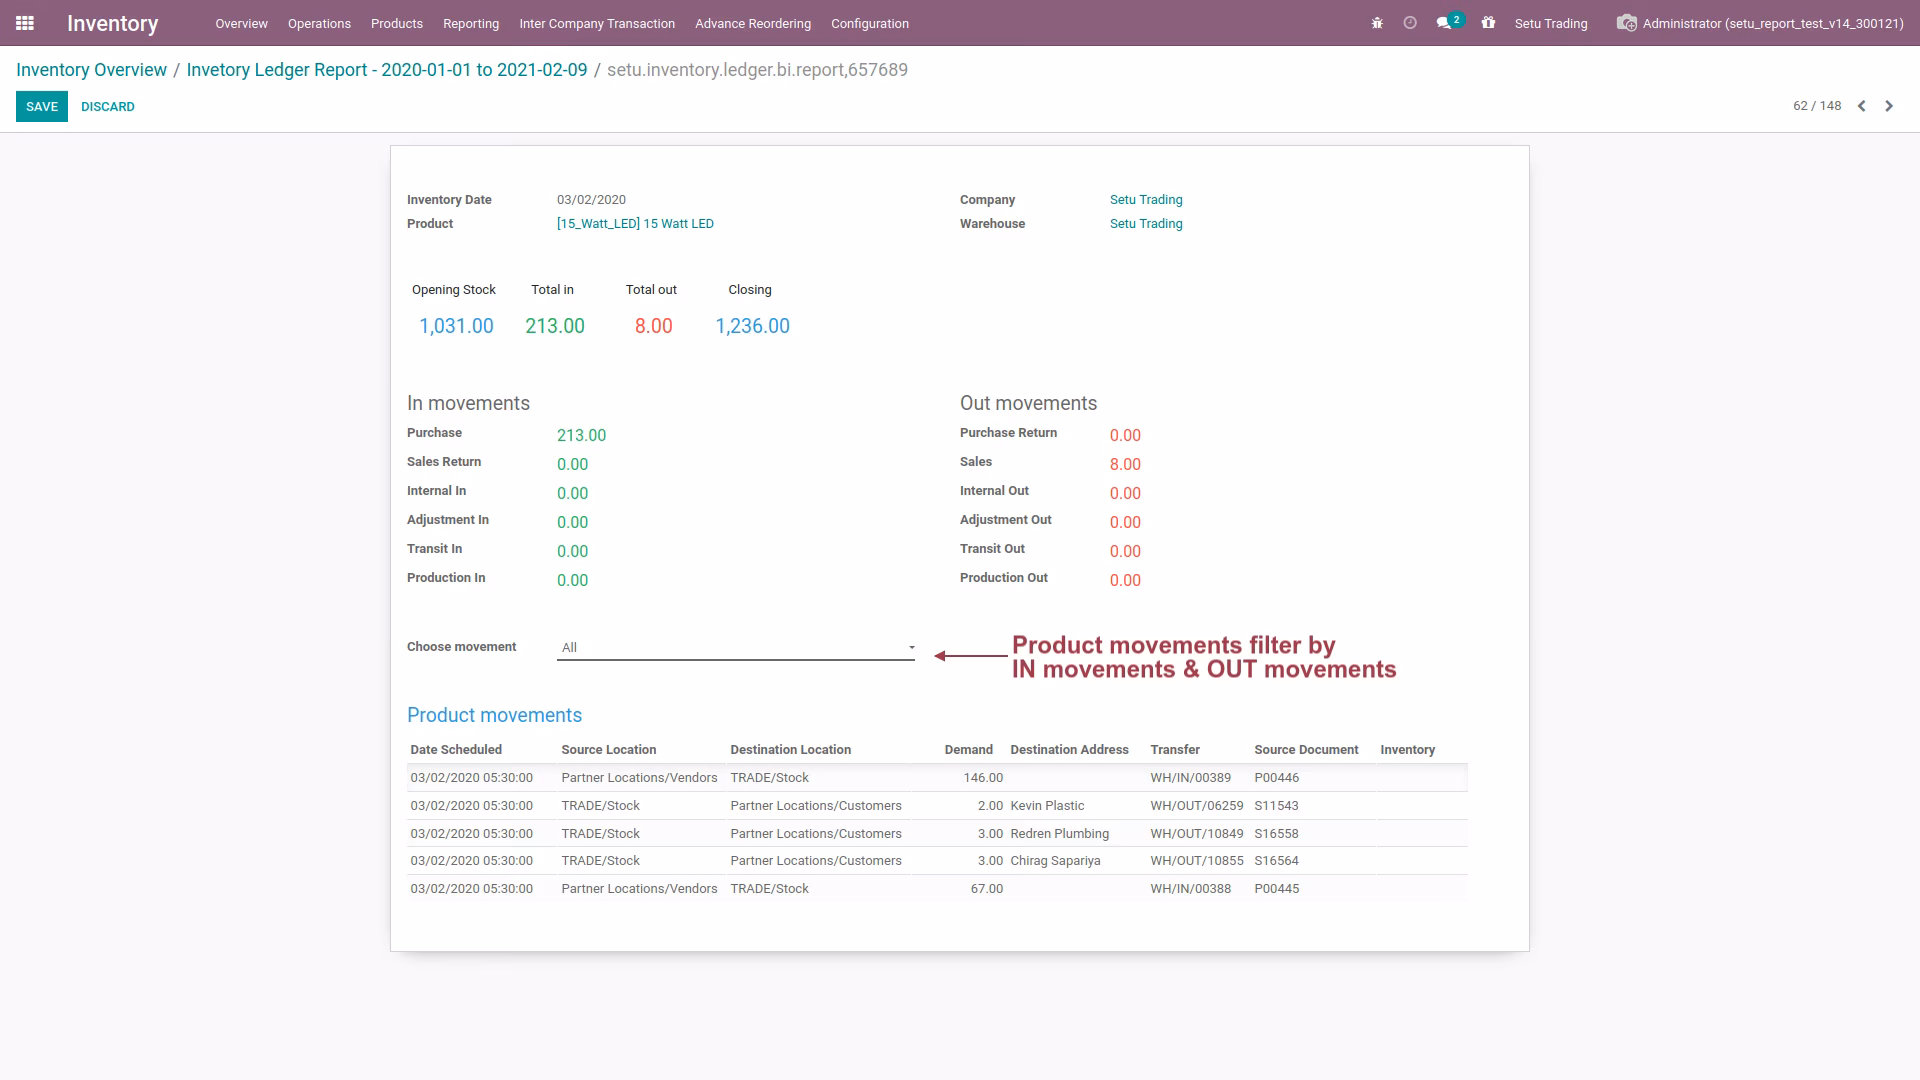Image resolution: width=1920 pixels, height=1080 pixels.
Task: Open the Reporting menu
Action: pos(471,23)
